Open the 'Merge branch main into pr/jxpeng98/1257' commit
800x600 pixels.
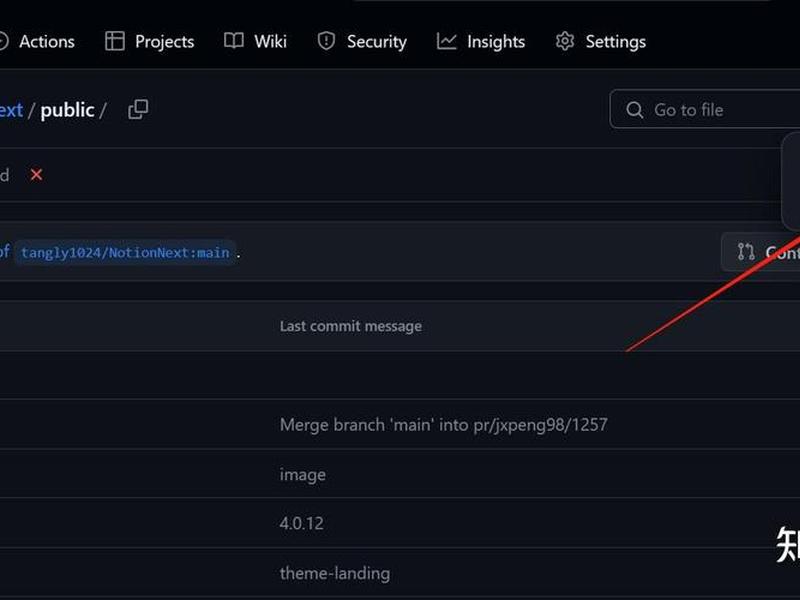[443, 424]
